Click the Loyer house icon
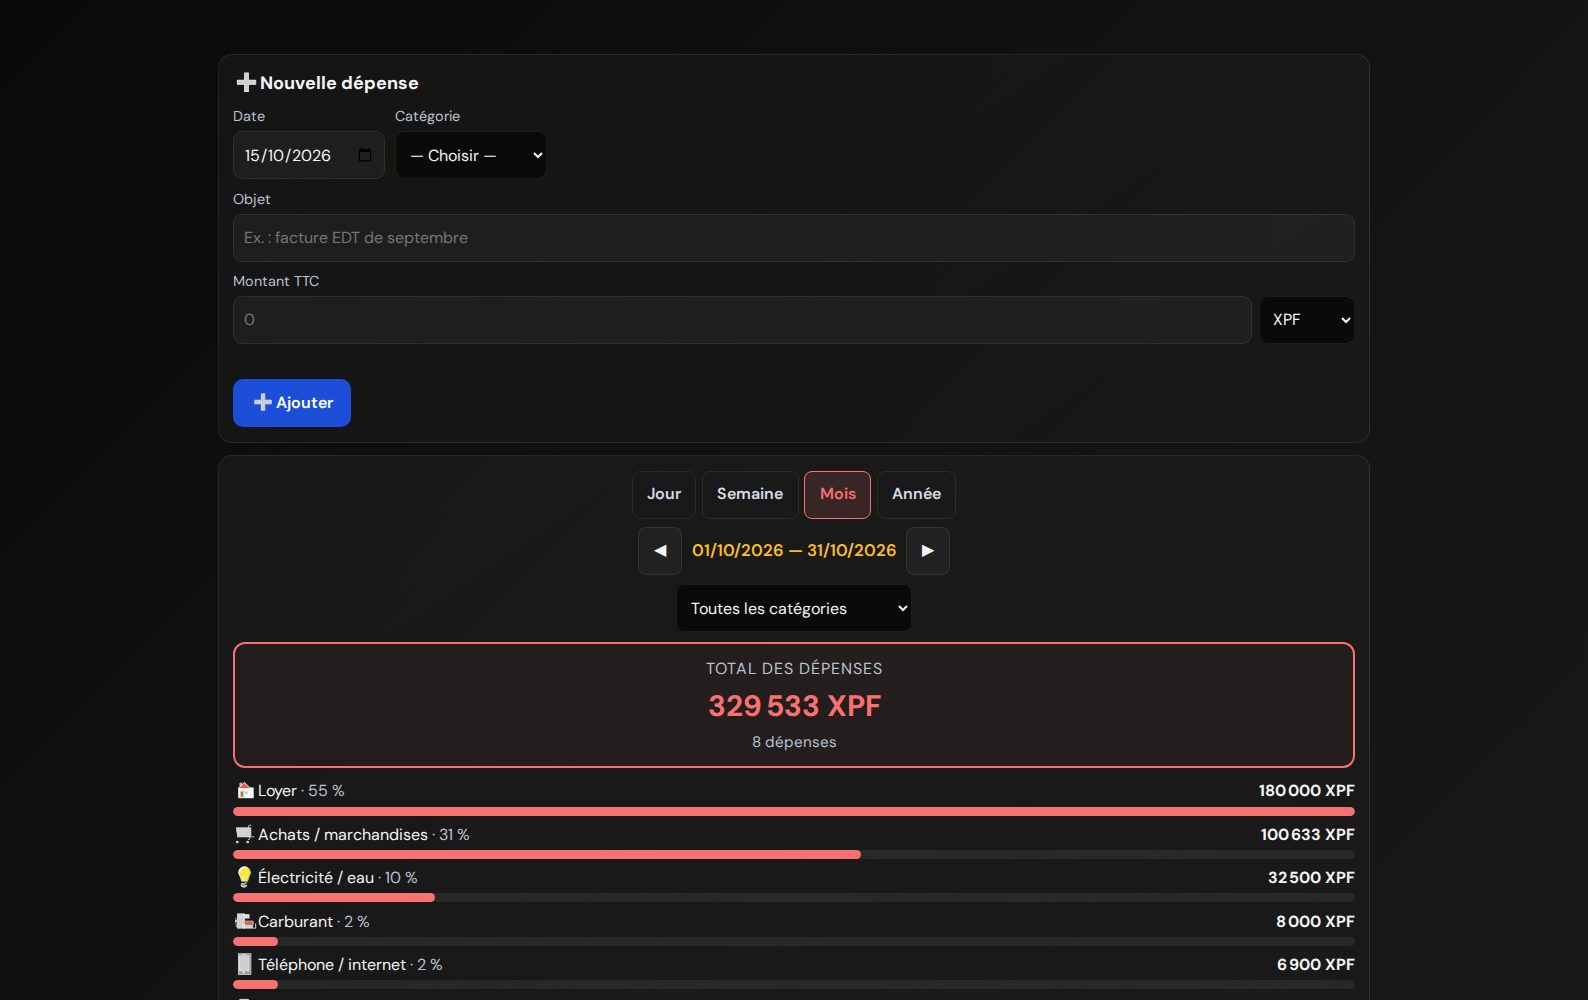Image resolution: width=1588 pixels, height=1000 pixels. coord(245,790)
